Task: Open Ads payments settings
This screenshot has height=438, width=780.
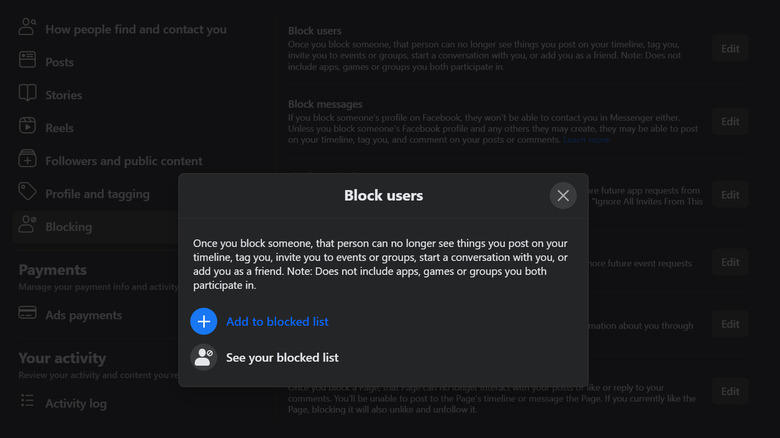Action: [83, 315]
